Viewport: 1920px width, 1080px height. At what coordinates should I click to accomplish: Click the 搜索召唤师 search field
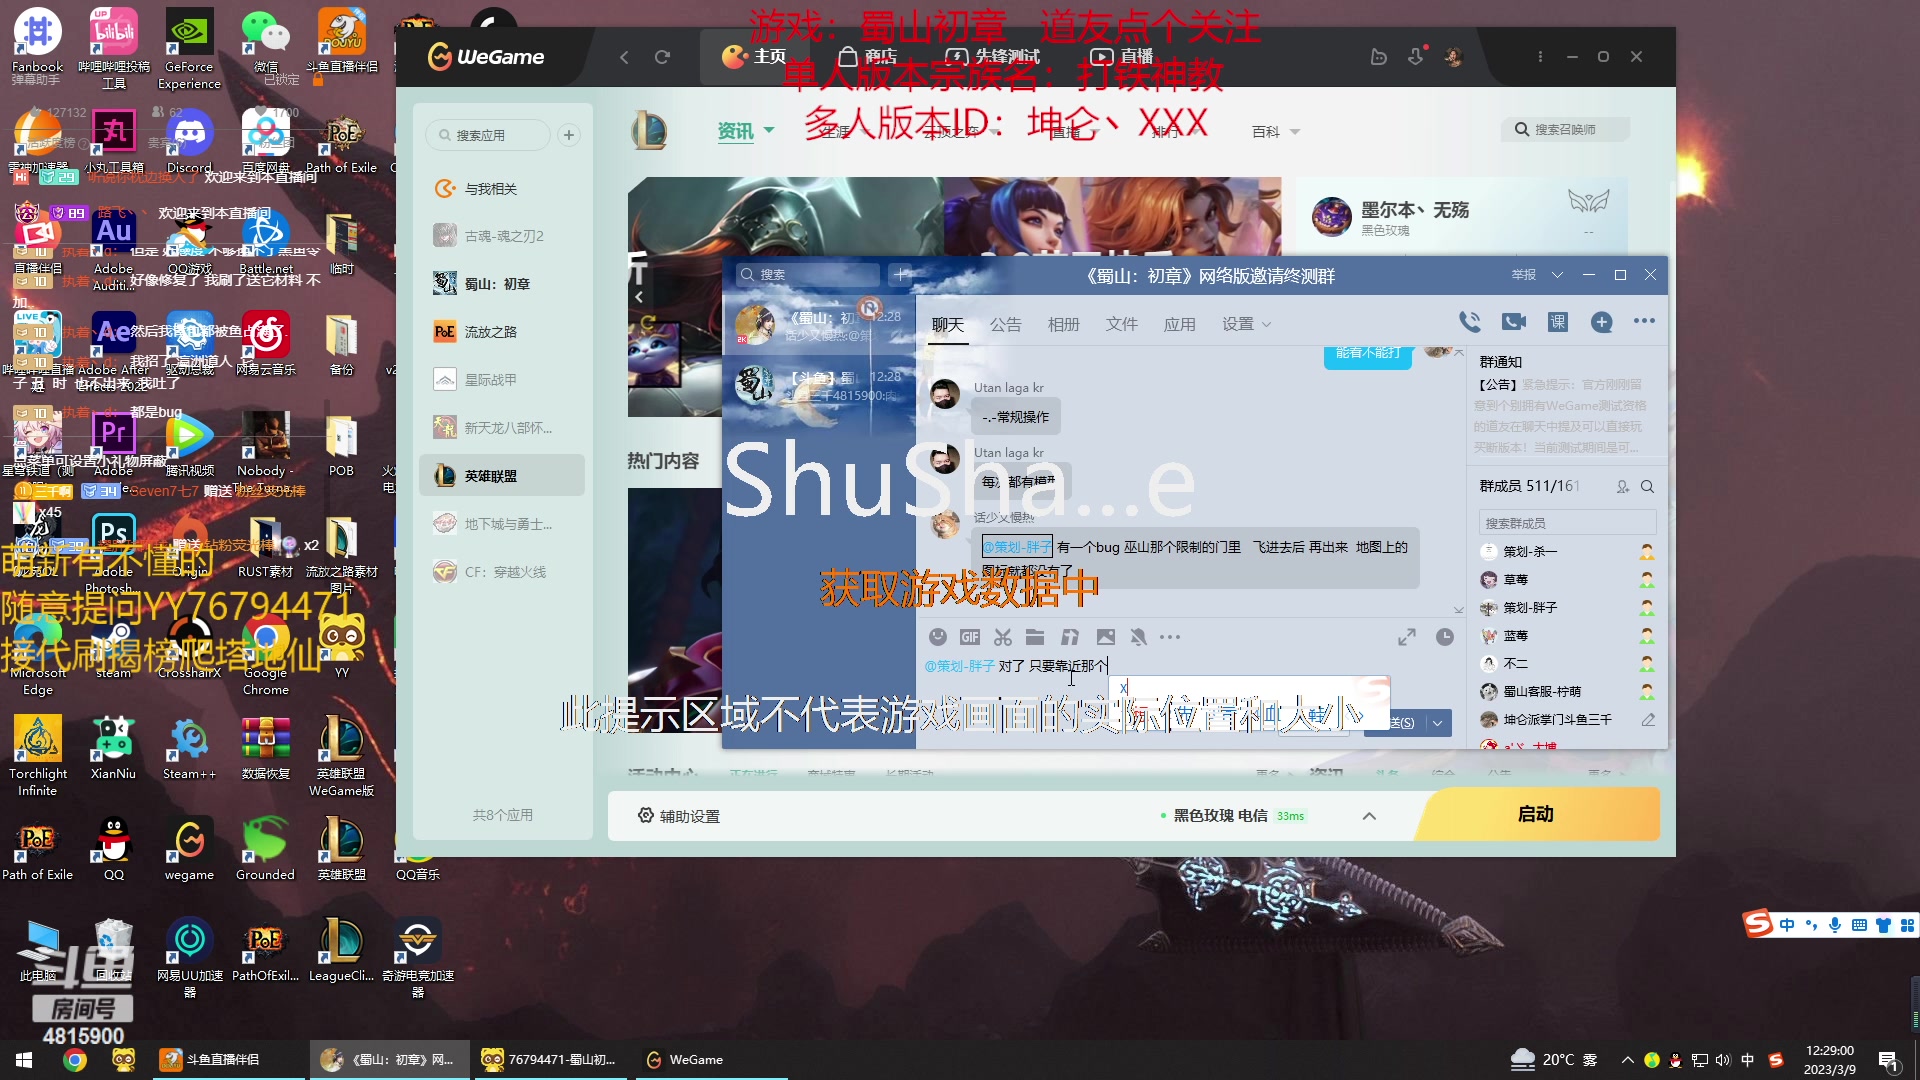pos(1565,129)
